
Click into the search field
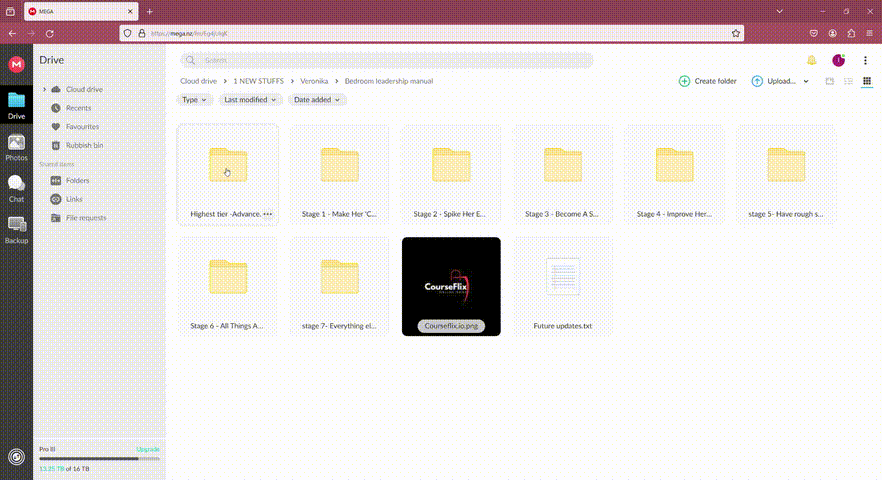point(386,60)
